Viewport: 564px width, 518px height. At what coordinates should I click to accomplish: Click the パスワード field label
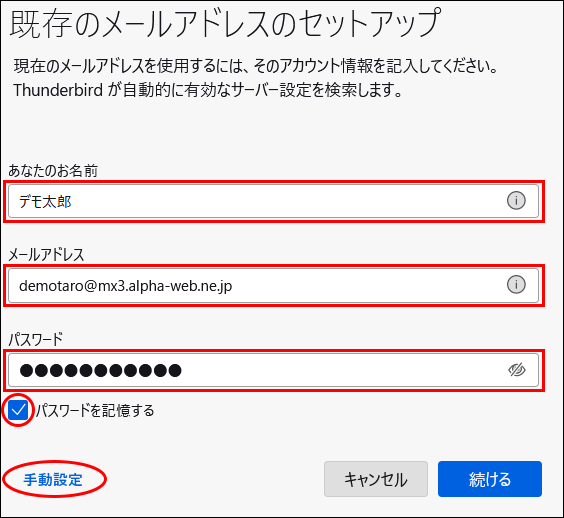[x=36, y=339]
